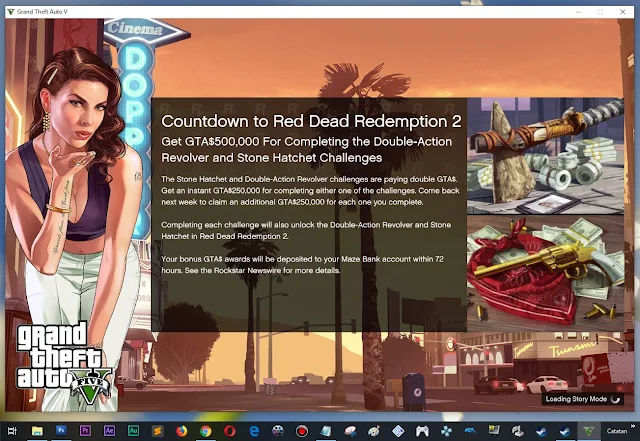
Task: Open the monitor icon app on taskbar
Action: pos(494,431)
